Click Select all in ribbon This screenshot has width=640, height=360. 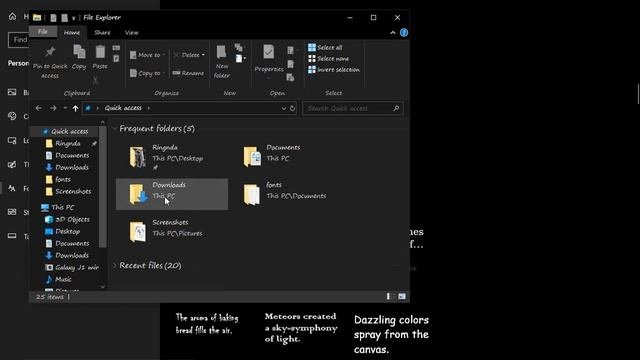[325, 47]
